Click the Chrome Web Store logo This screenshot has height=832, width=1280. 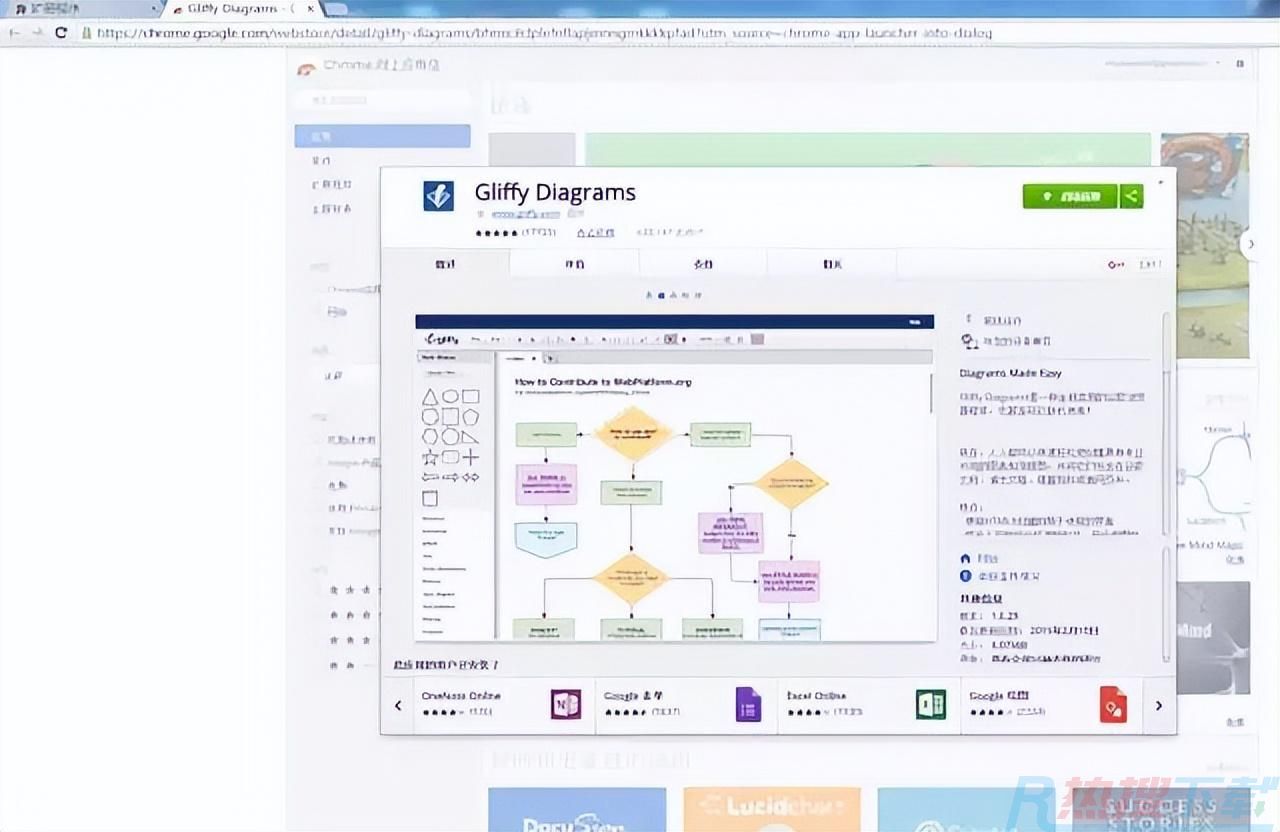(307, 68)
